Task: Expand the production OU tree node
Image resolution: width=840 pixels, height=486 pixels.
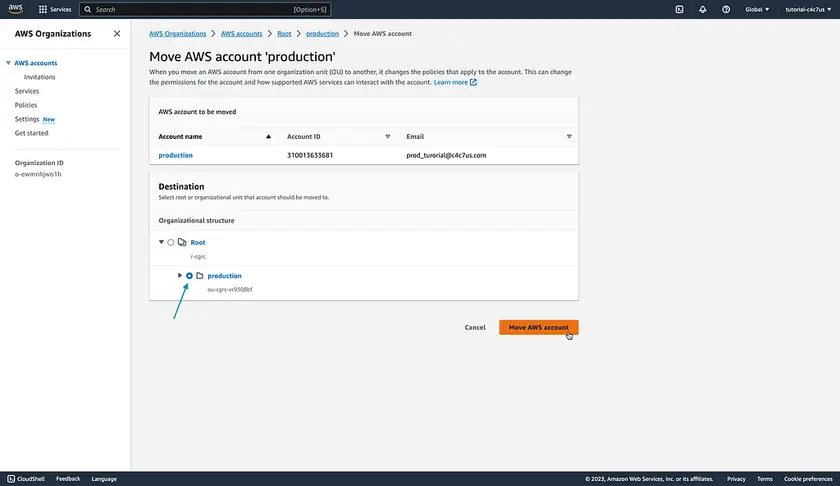Action: click(x=180, y=275)
